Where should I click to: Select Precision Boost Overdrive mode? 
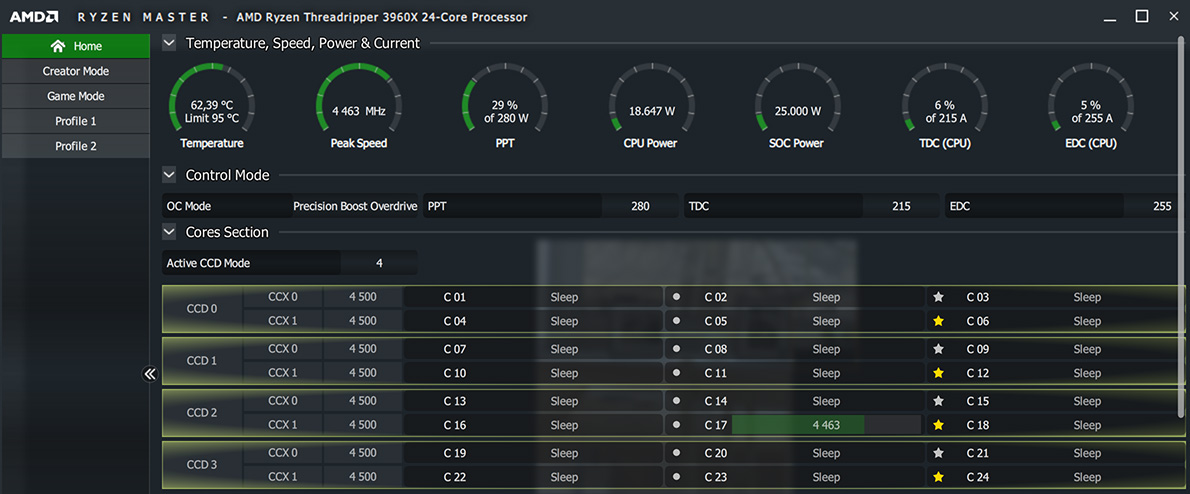tap(355, 206)
